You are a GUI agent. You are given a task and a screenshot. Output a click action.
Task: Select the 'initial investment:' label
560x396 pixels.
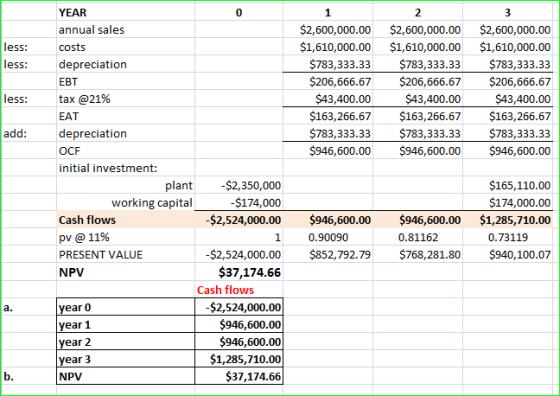point(108,168)
